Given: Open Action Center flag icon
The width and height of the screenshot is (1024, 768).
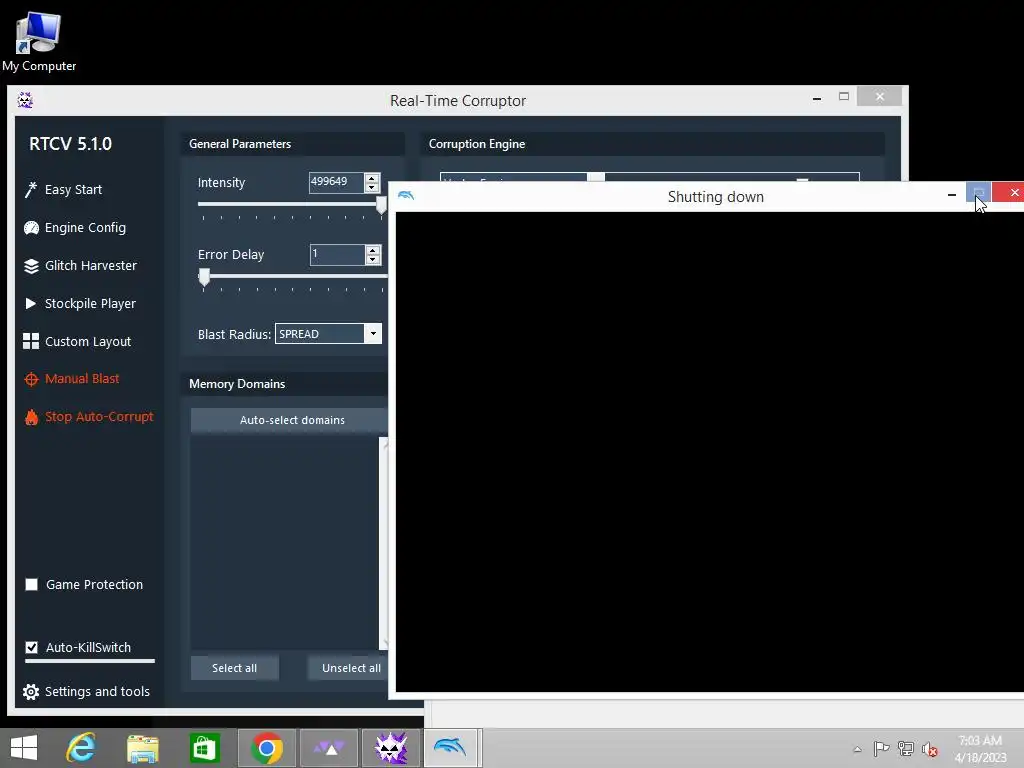Looking at the screenshot, I should pyautogui.click(x=881, y=748).
